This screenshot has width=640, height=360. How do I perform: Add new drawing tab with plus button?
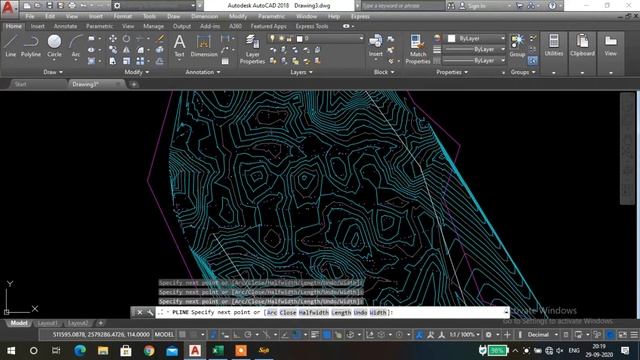pos(133,84)
